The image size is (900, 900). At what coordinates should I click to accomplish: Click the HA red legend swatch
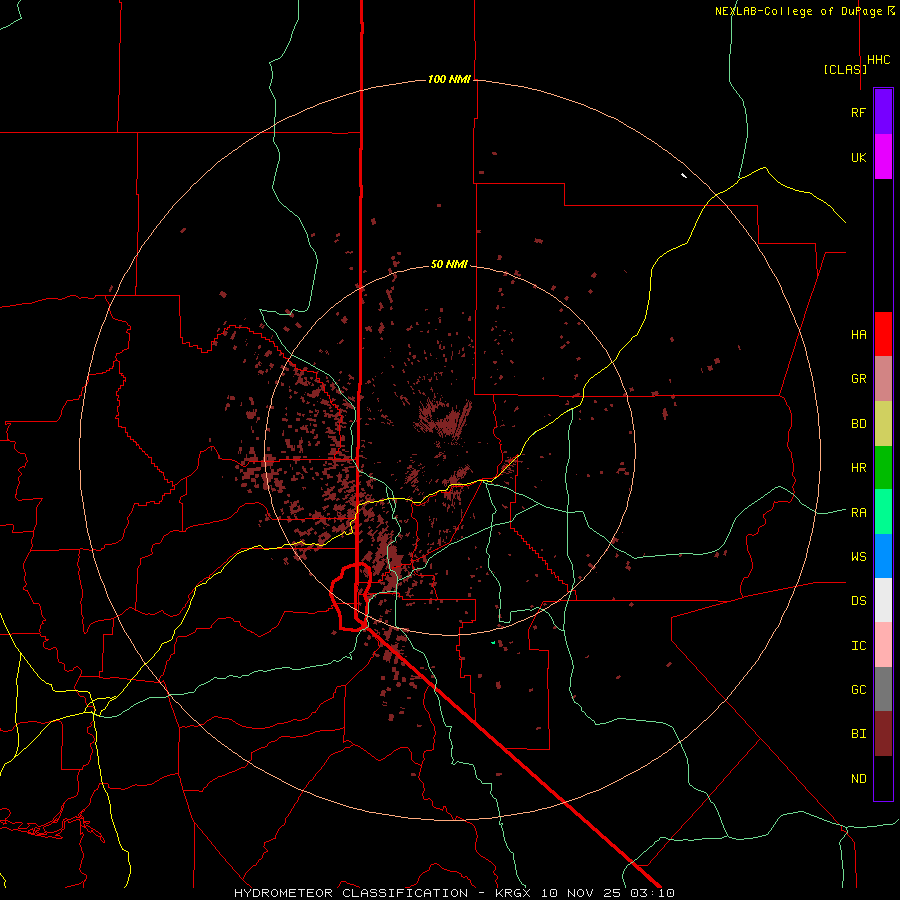[x=883, y=334]
